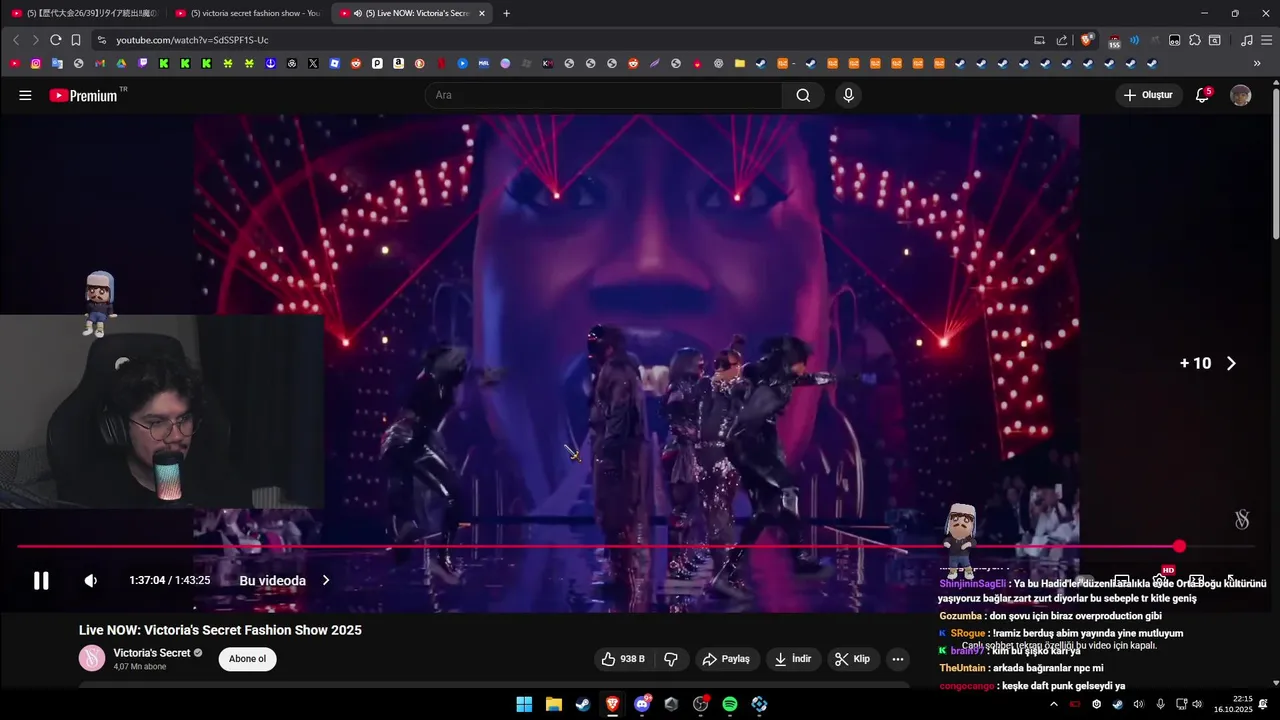Open Spotify from the taskbar
The width and height of the screenshot is (1280, 720).
pos(730,704)
